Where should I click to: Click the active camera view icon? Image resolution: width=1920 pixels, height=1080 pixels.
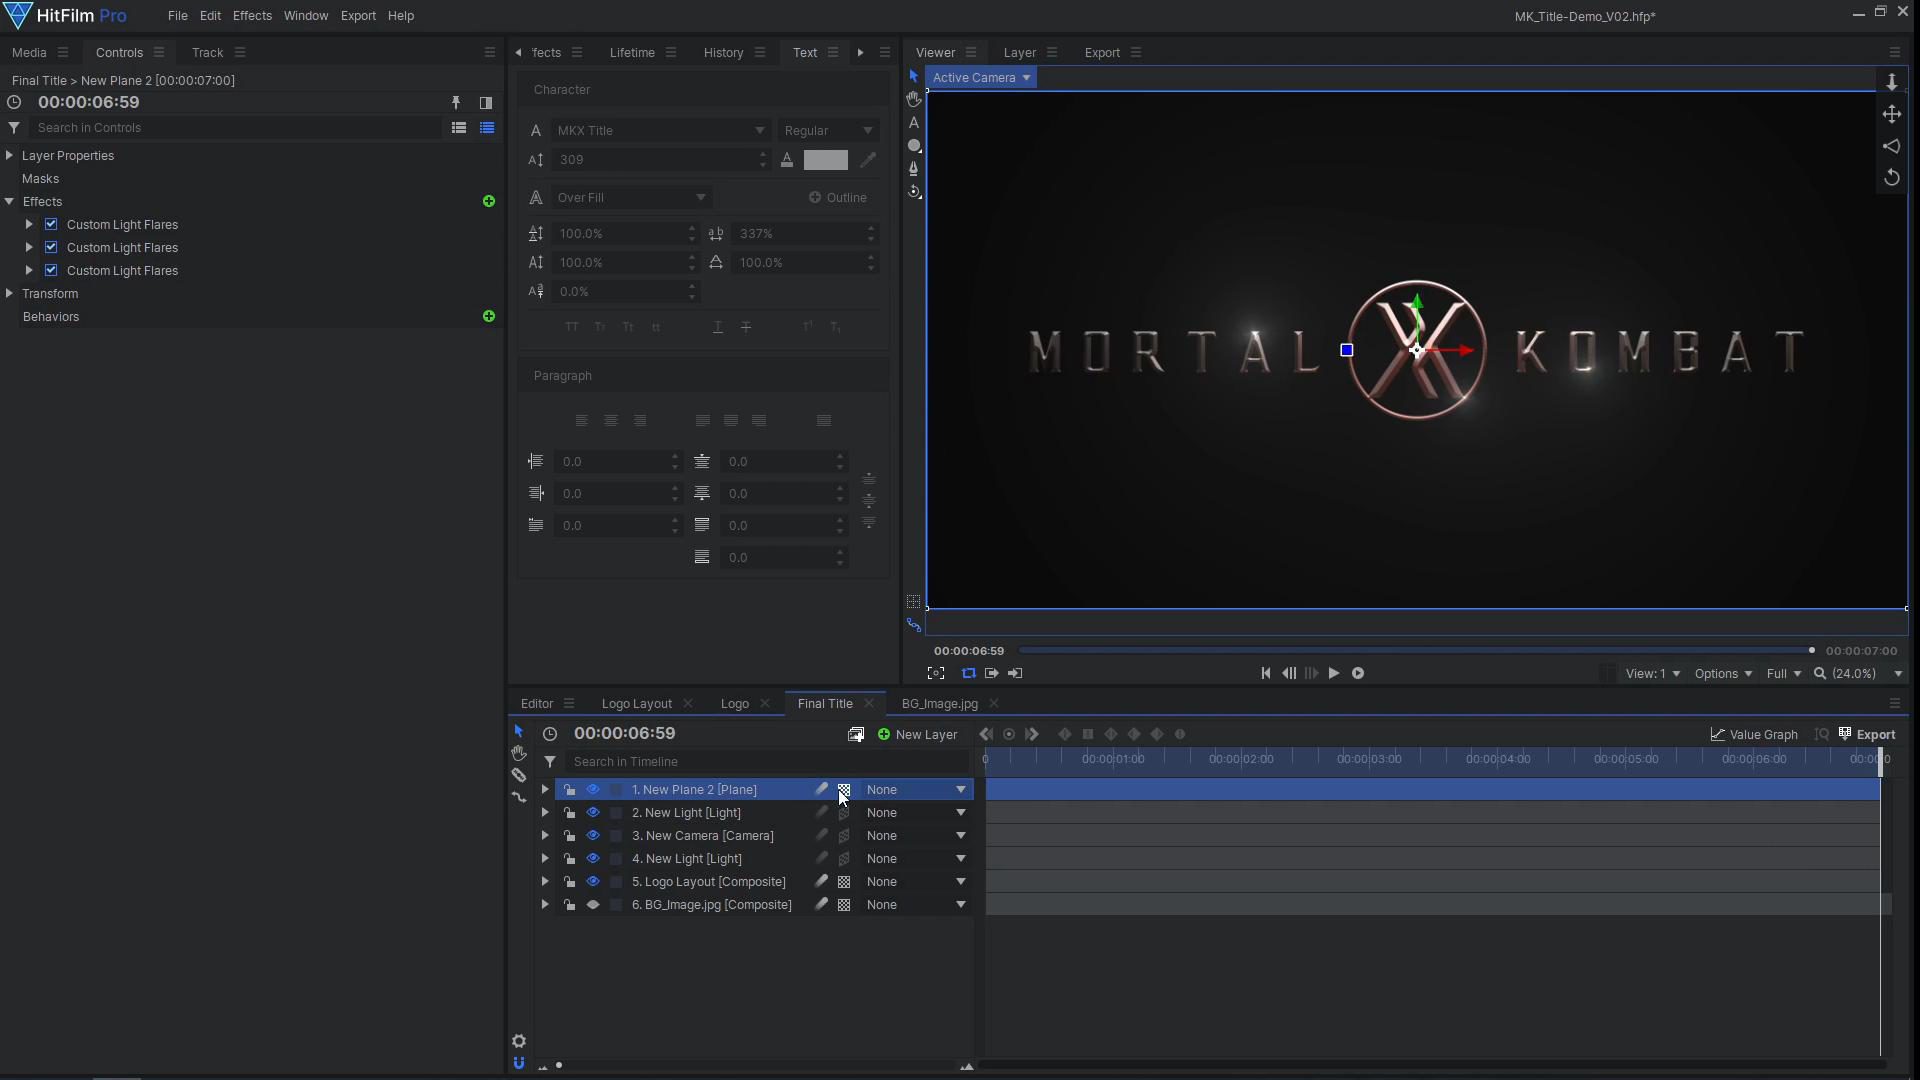[x=981, y=76]
